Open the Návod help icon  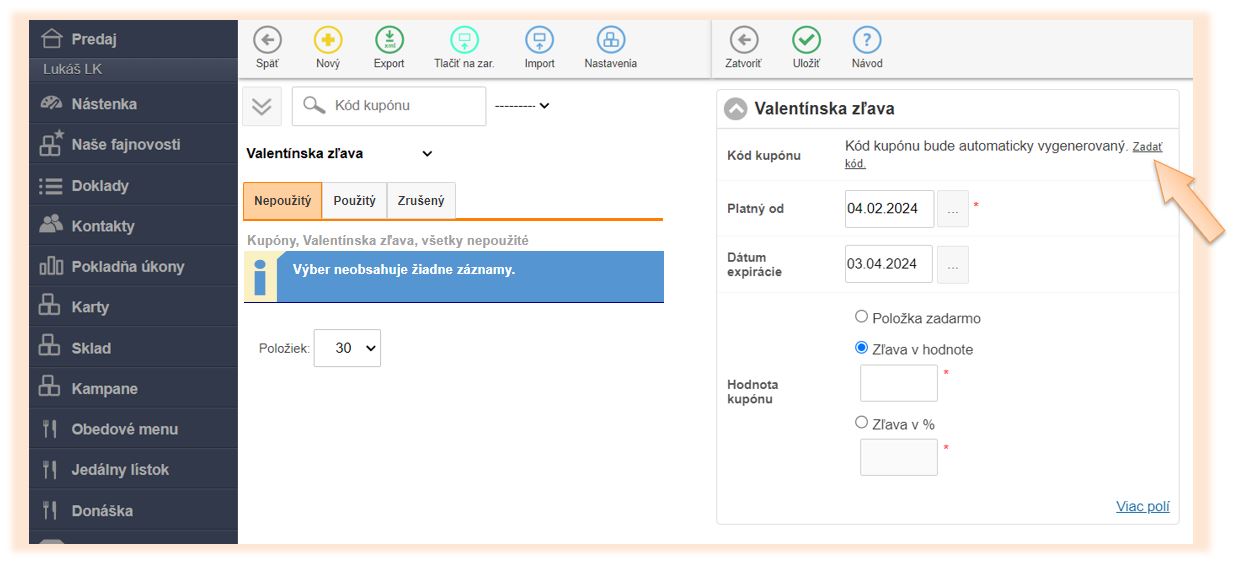coord(866,40)
